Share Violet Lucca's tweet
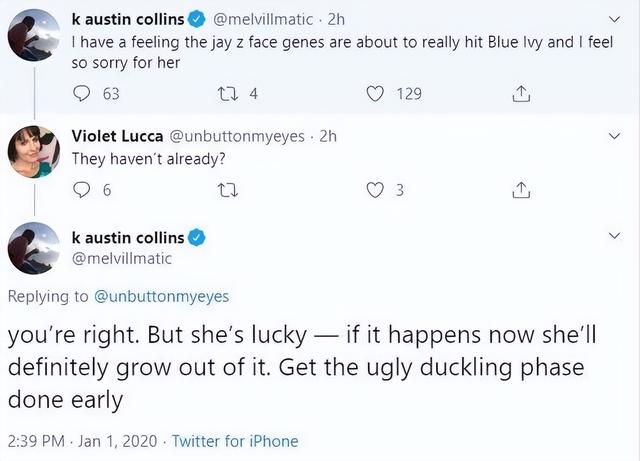This screenshot has width=640, height=461. [x=519, y=191]
